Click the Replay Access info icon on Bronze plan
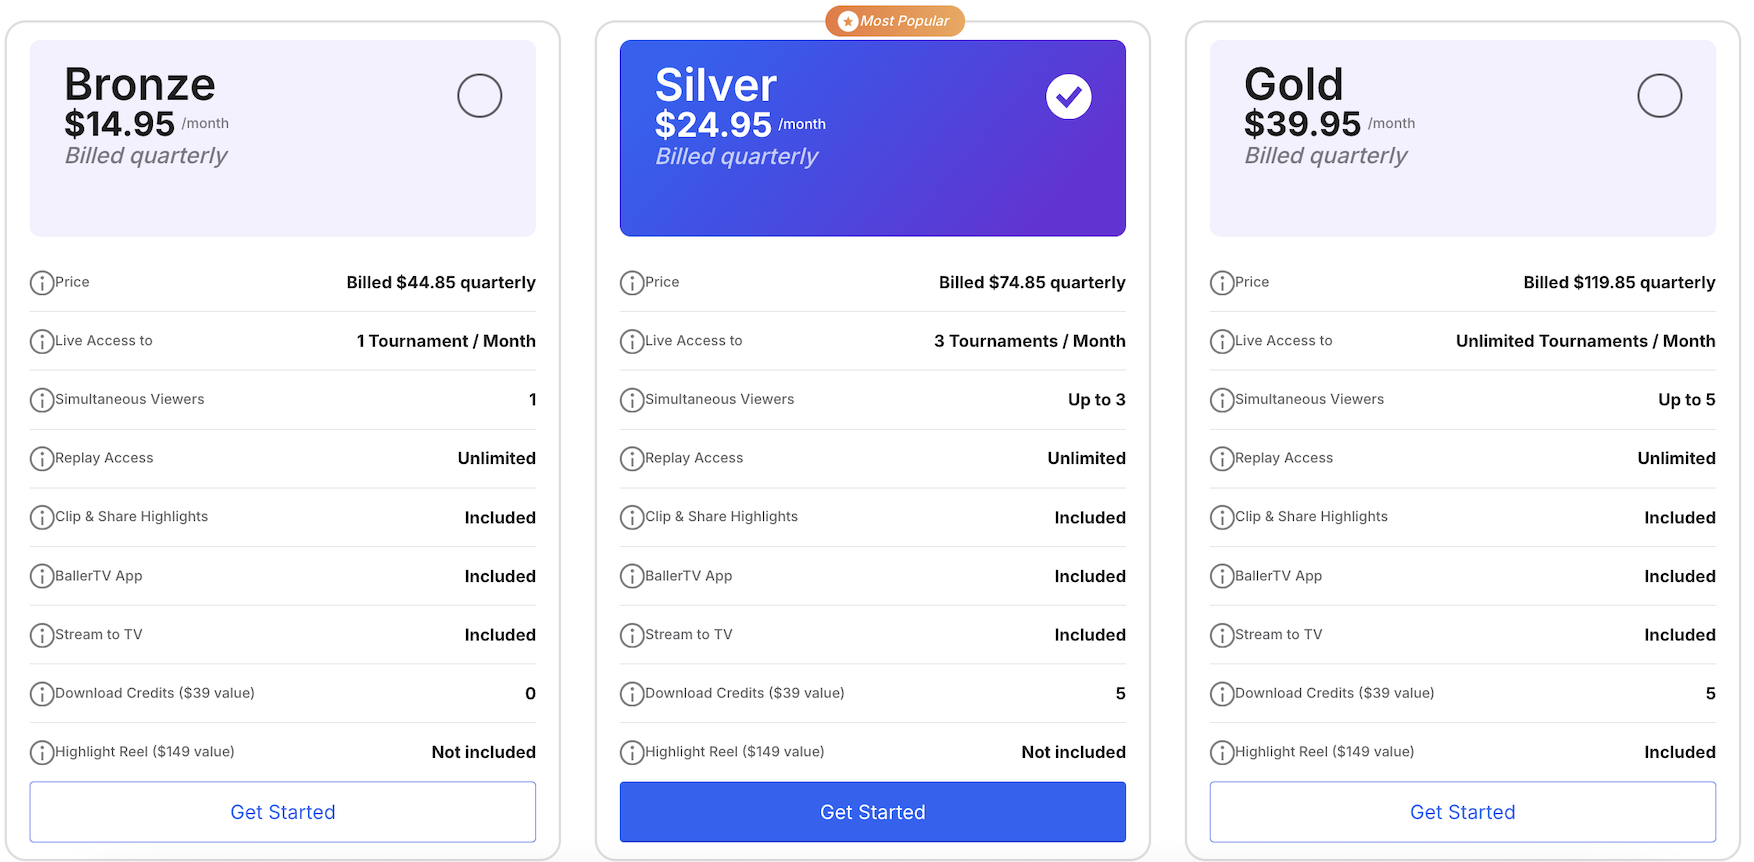 [x=42, y=459]
